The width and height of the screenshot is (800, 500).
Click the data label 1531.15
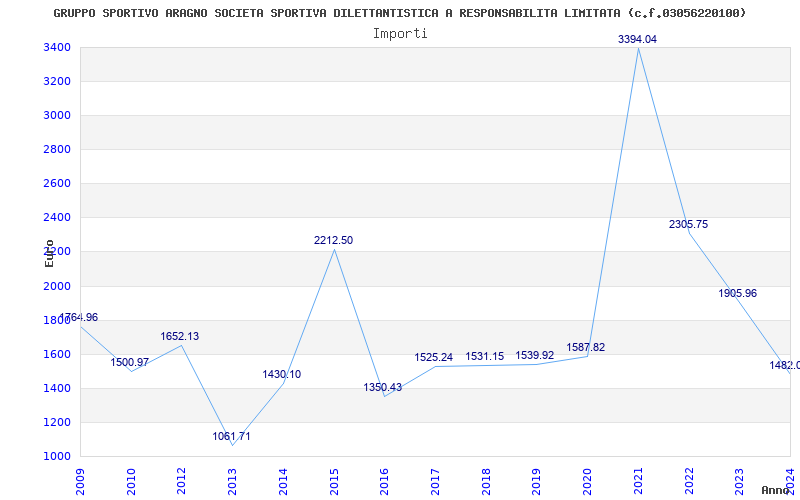click(485, 357)
